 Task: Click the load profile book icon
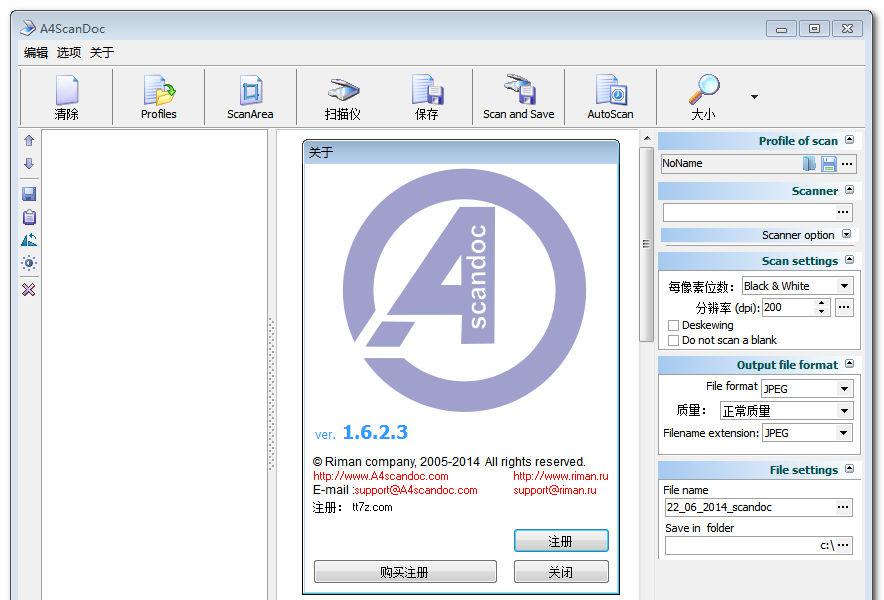pos(810,164)
